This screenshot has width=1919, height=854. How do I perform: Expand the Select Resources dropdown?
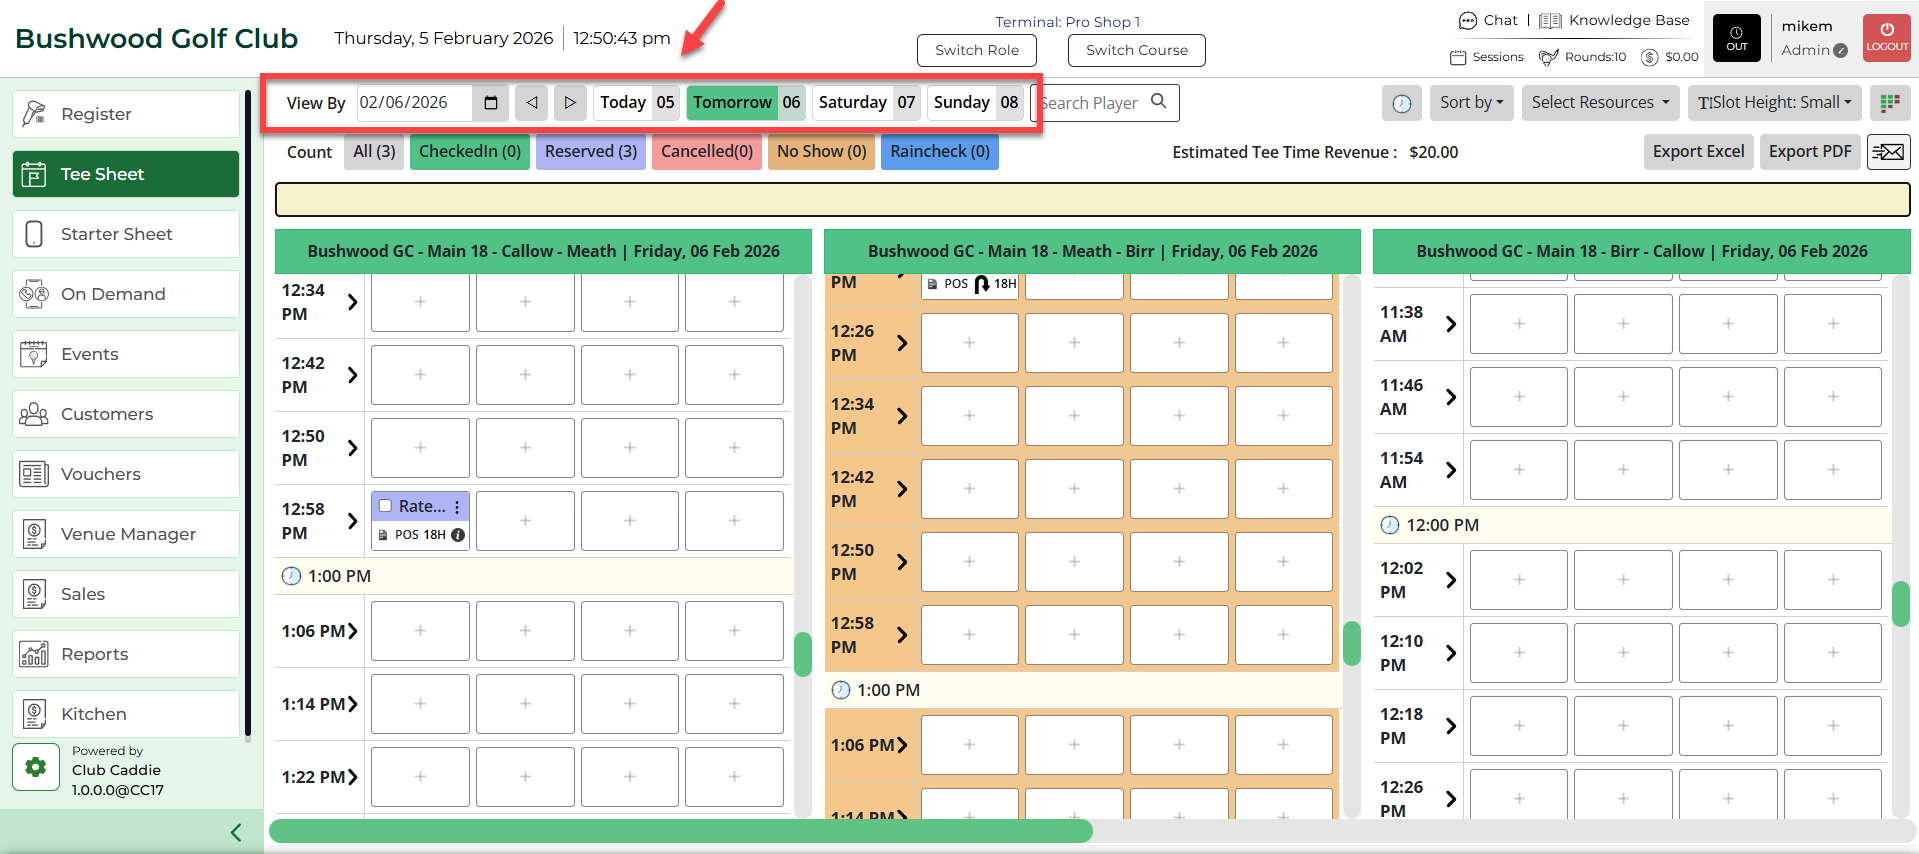[x=1600, y=103]
